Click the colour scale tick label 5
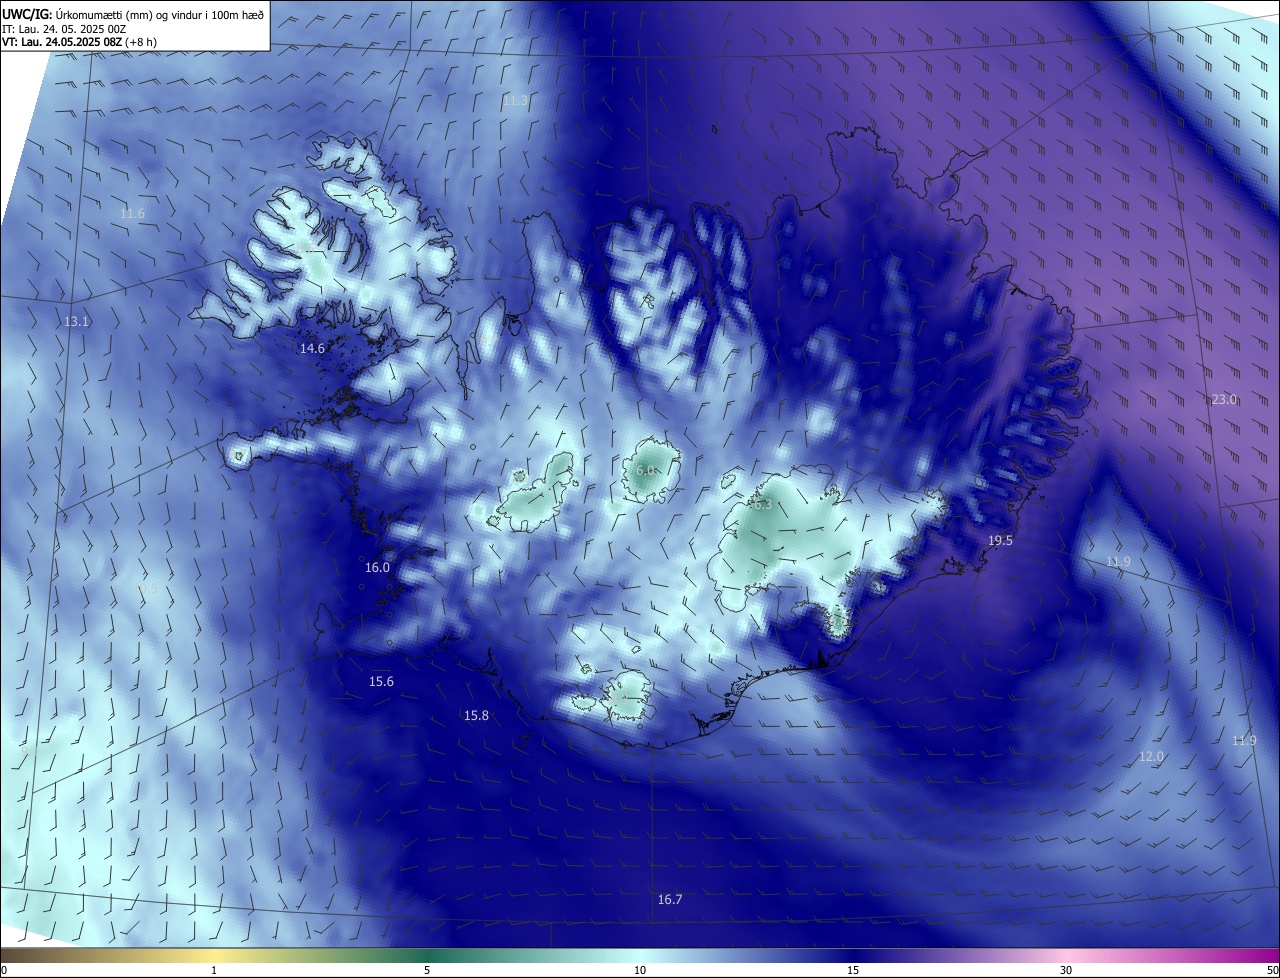This screenshot has width=1280, height=978. point(427,971)
